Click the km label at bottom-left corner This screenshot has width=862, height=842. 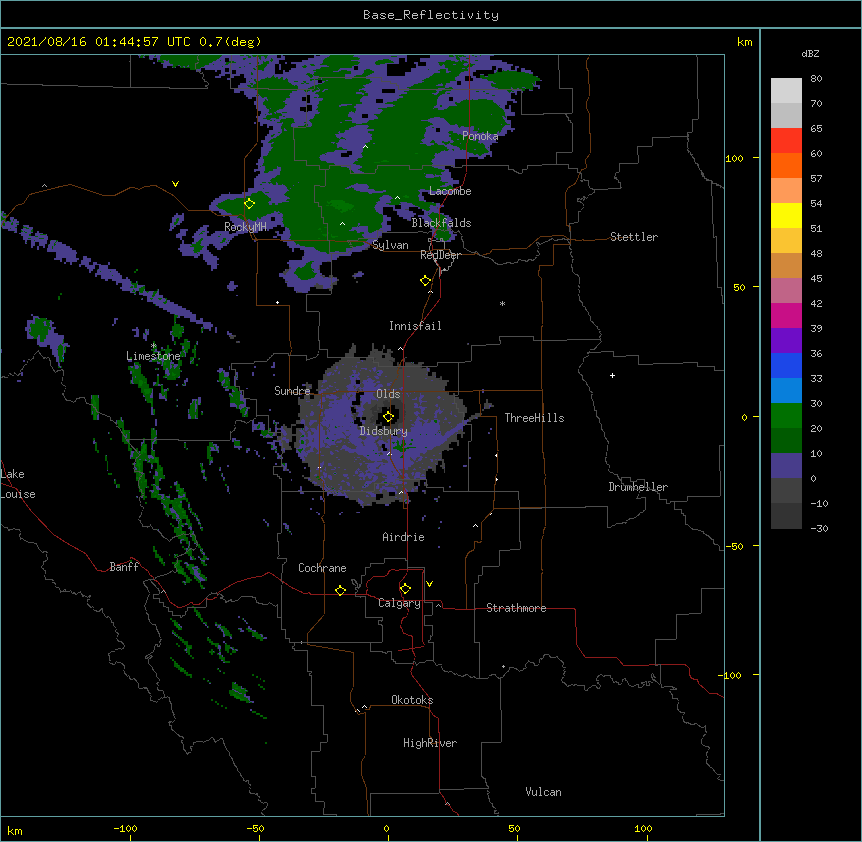click(x=15, y=830)
